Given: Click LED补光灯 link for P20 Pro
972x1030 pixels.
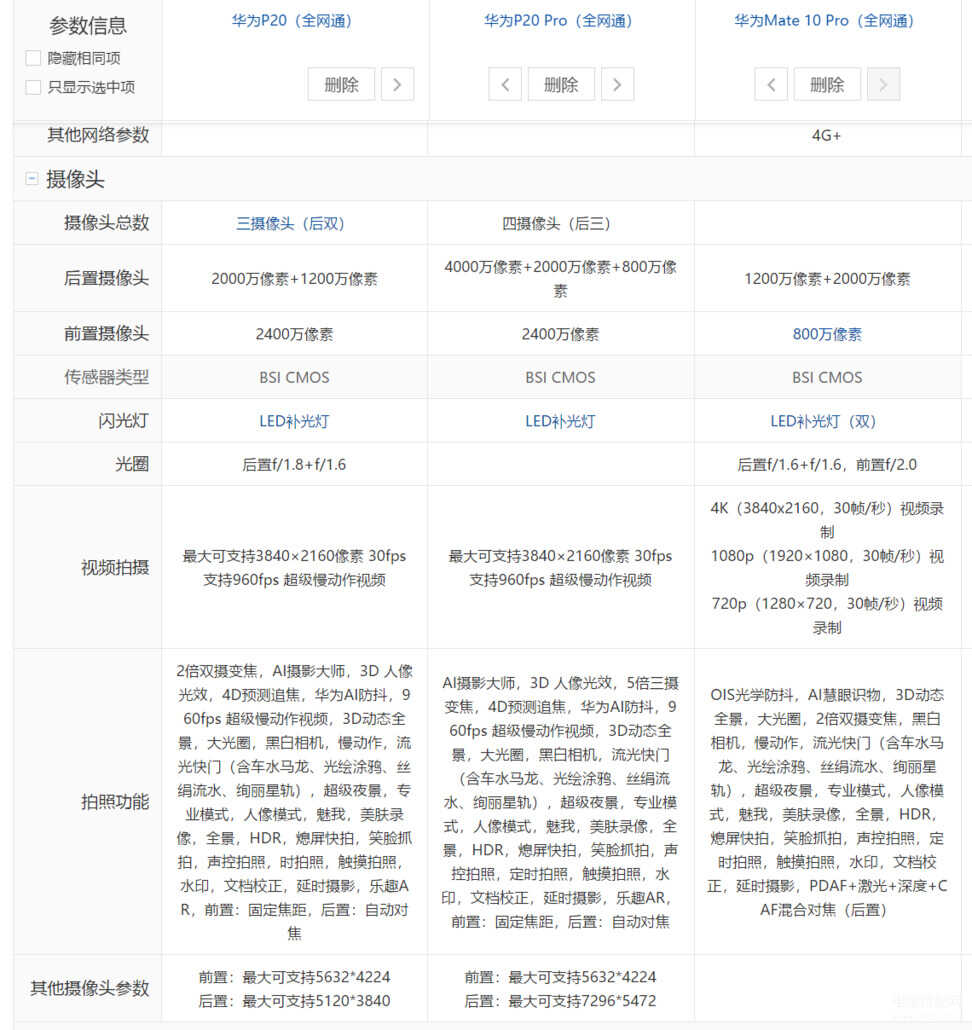Looking at the screenshot, I should [560, 421].
